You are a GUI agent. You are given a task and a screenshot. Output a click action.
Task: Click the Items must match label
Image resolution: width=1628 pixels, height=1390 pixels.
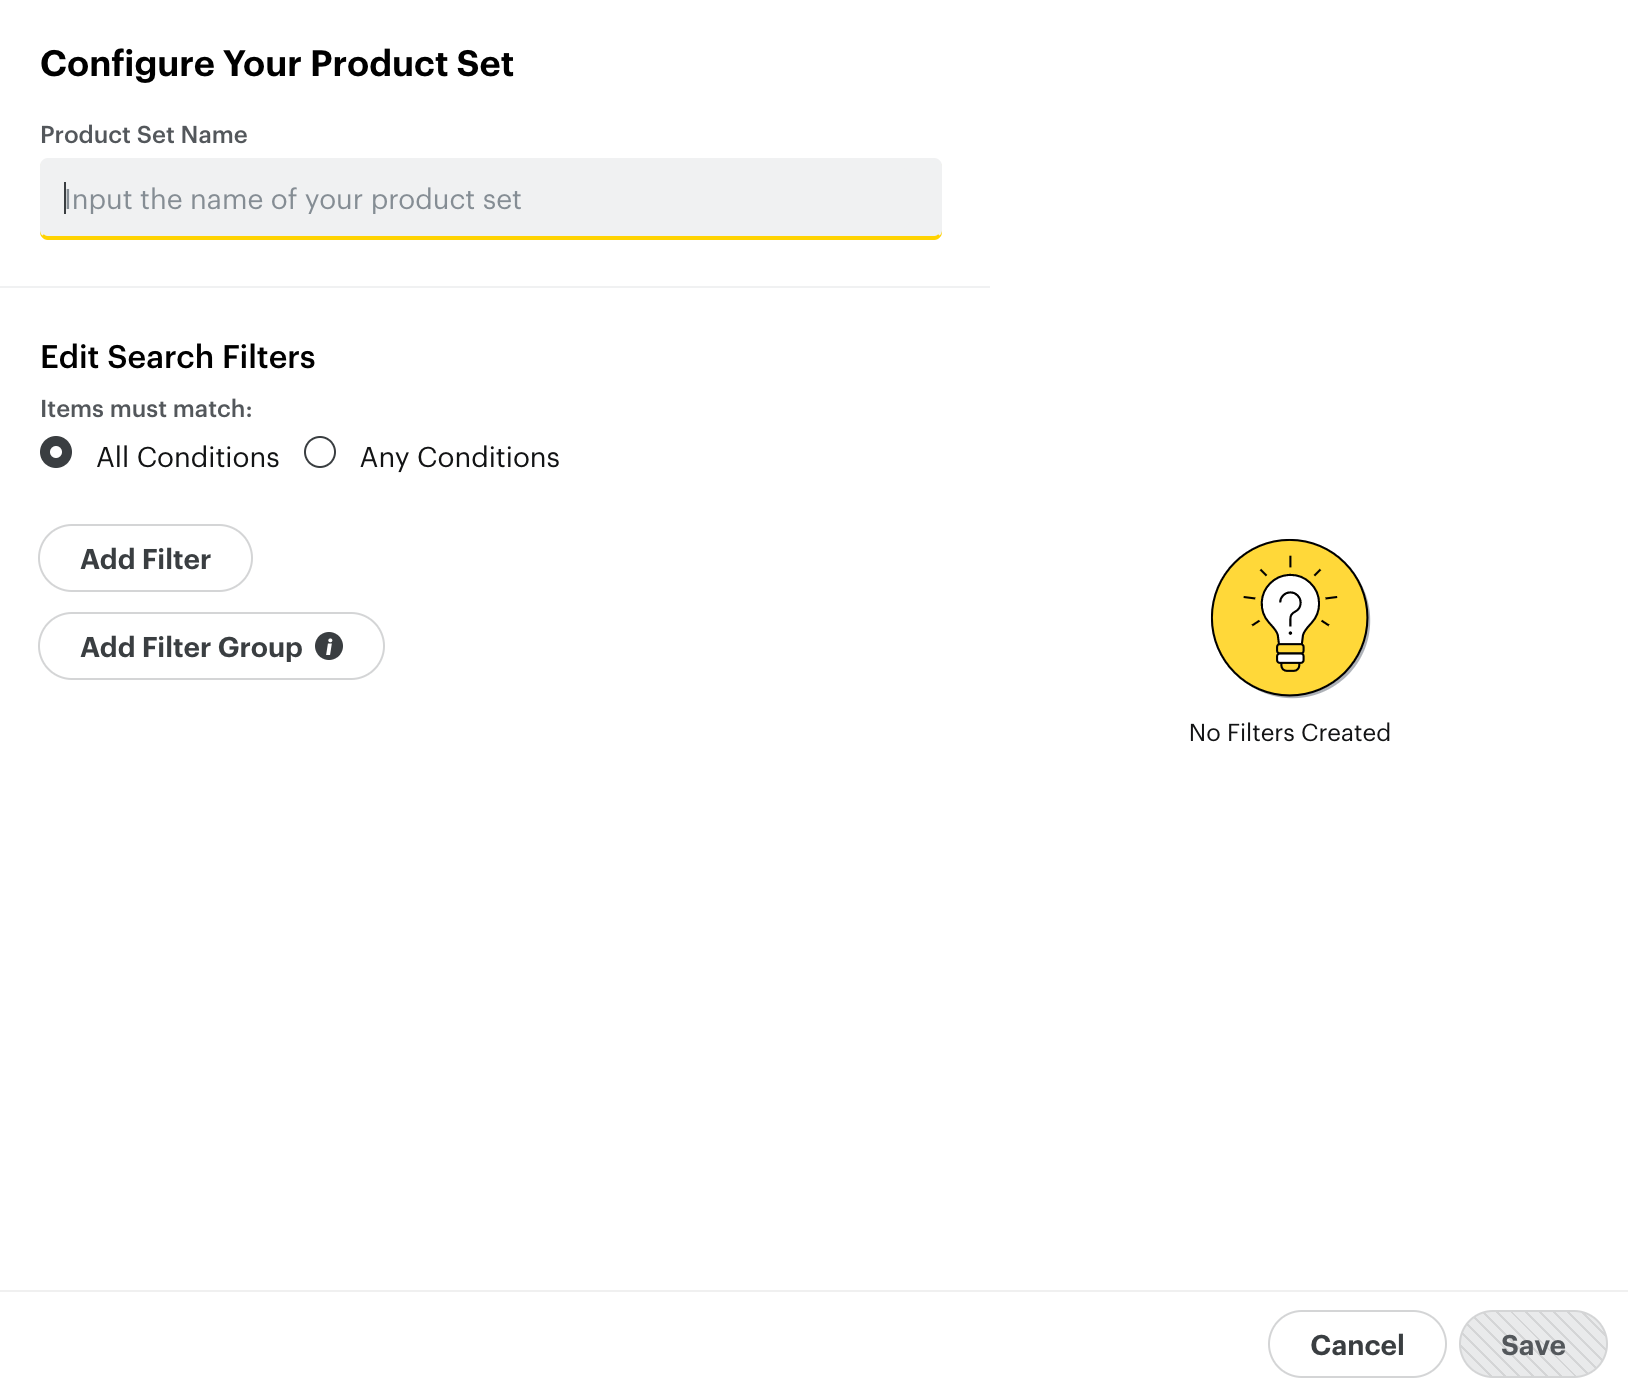click(145, 408)
